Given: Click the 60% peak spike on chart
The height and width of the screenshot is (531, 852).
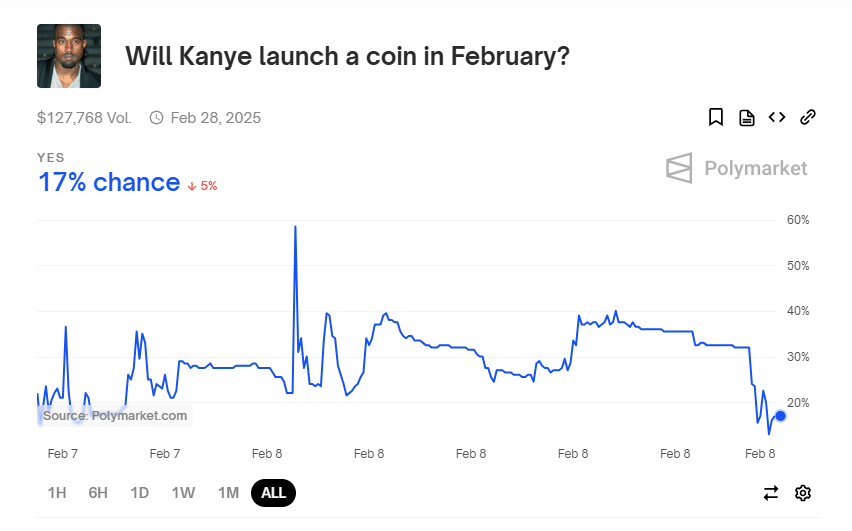Looking at the screenshot, I should tap(295, 227).
